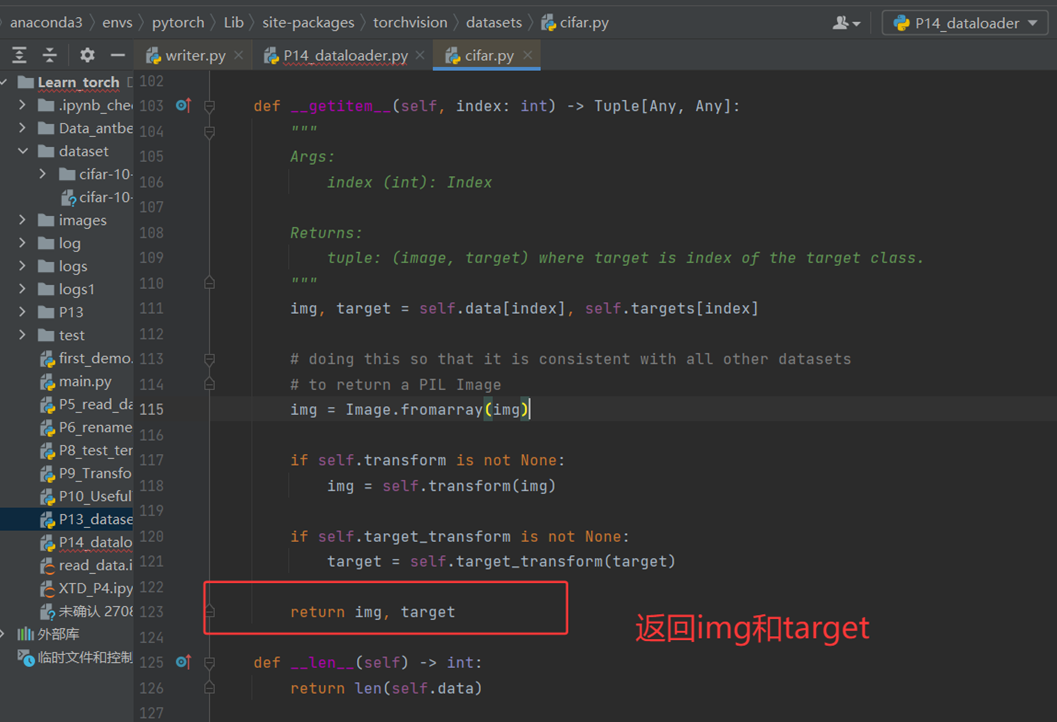
Task: Click on '__getitem__' method name
Action: pyautogui.click(x=340, y=106)
